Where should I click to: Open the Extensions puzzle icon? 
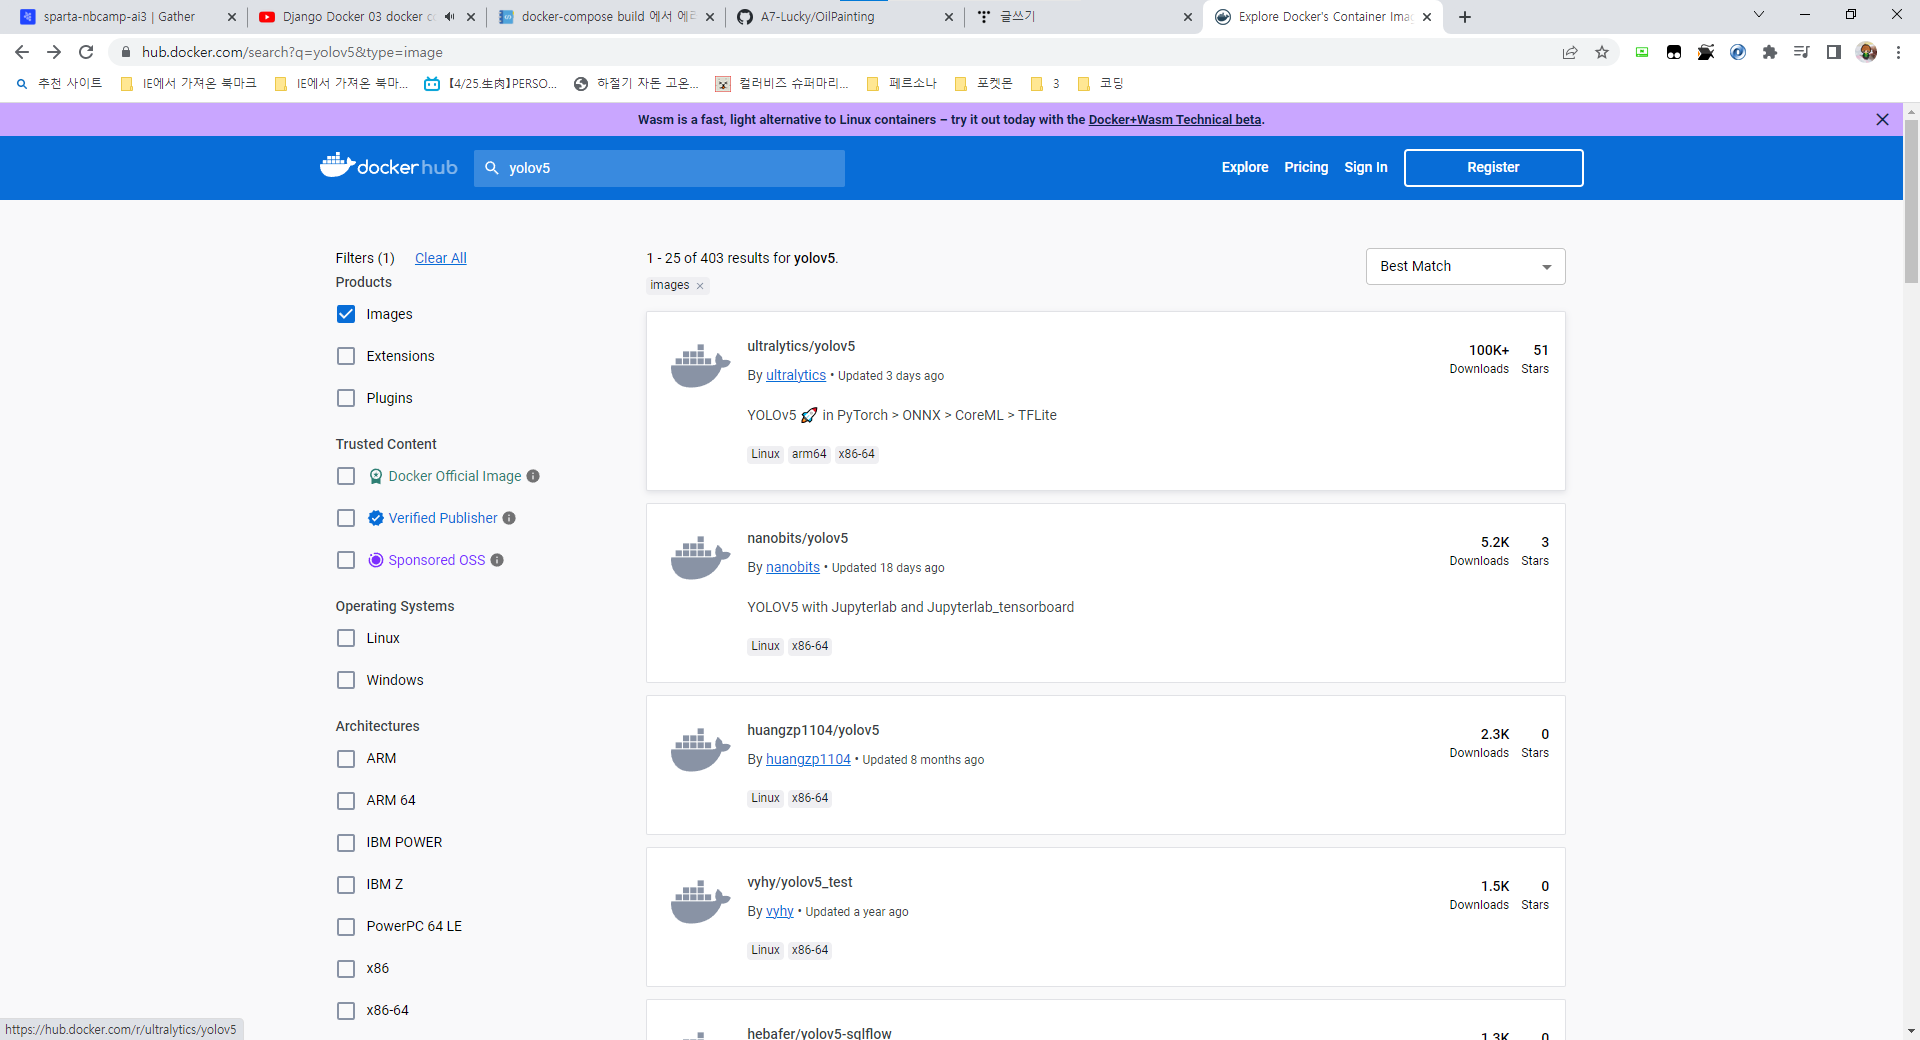coord(1770,52)
